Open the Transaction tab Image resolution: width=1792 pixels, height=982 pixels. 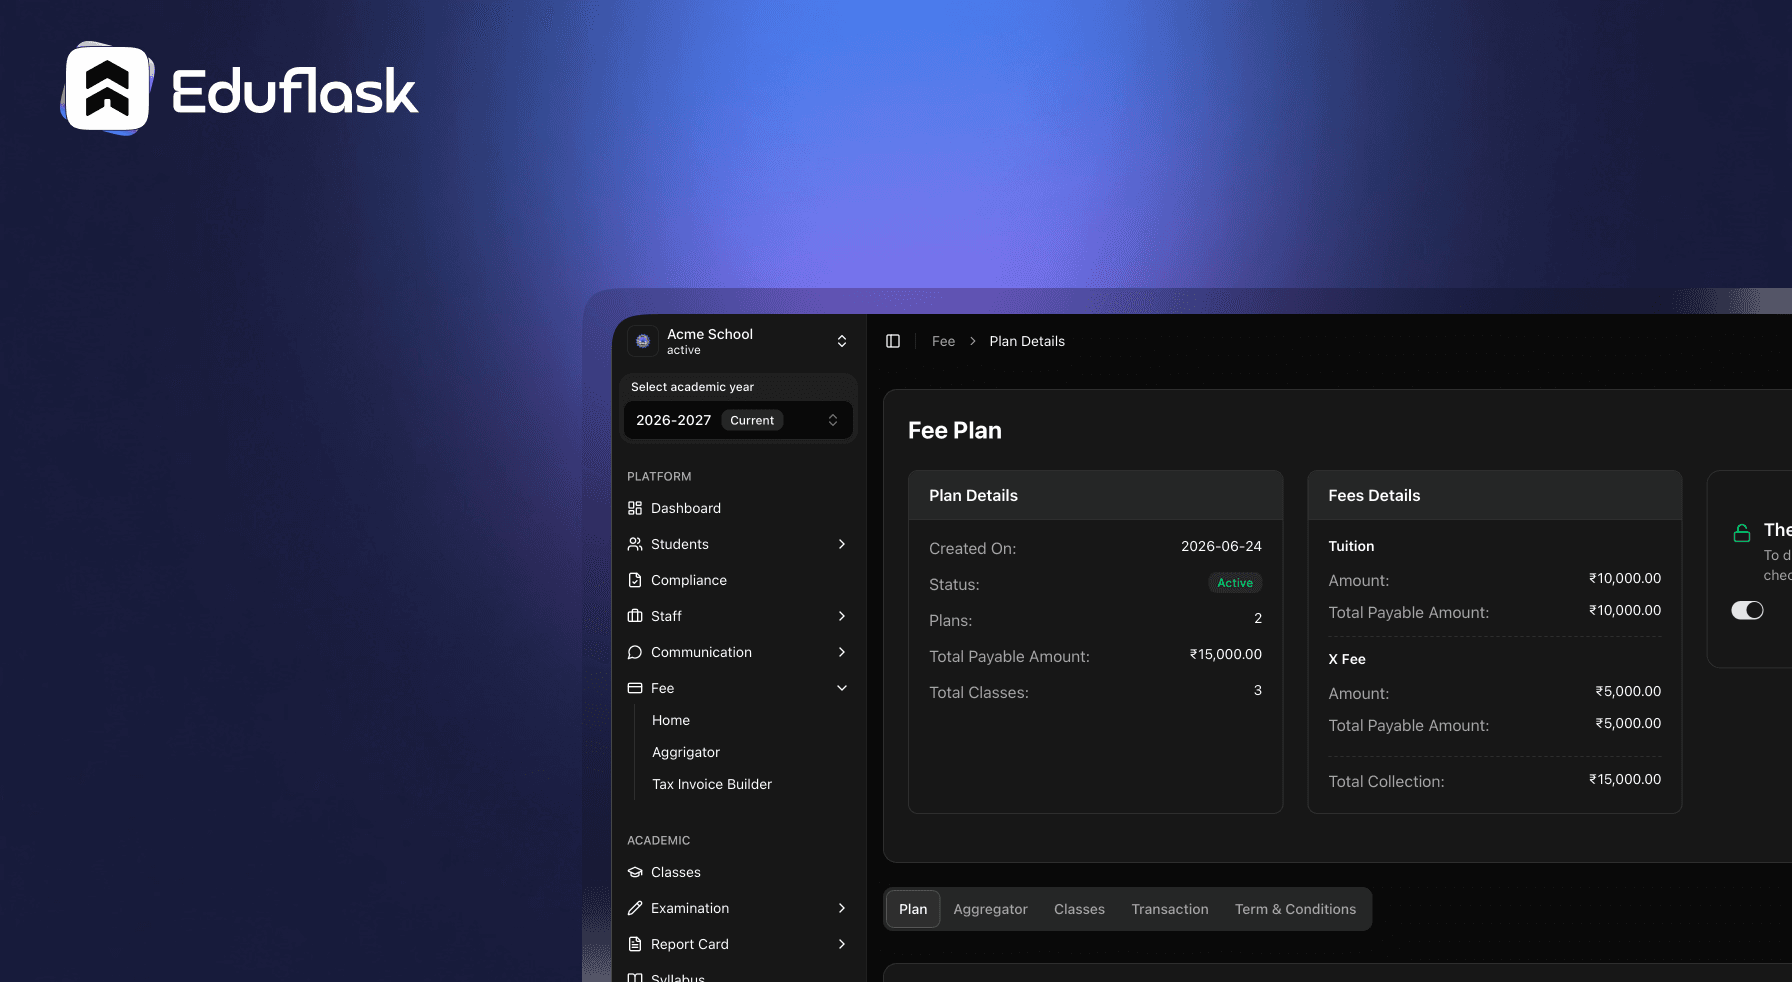click(x=1170, y=909)
